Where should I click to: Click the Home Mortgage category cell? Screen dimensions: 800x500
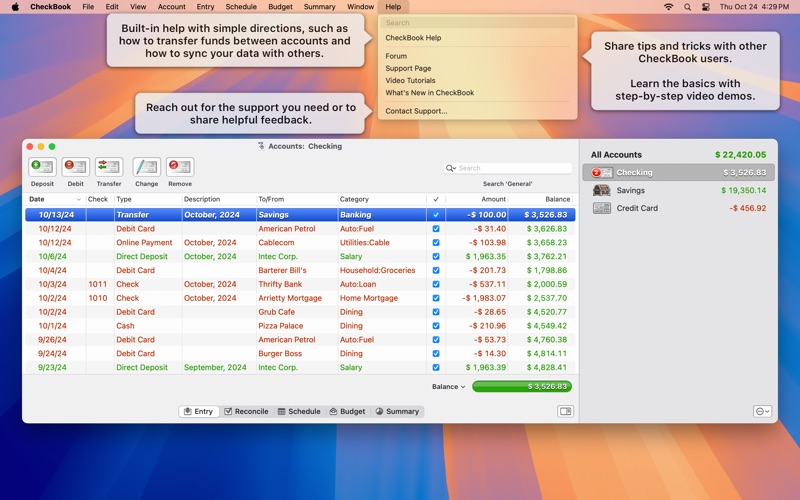[x=369, y=298]
